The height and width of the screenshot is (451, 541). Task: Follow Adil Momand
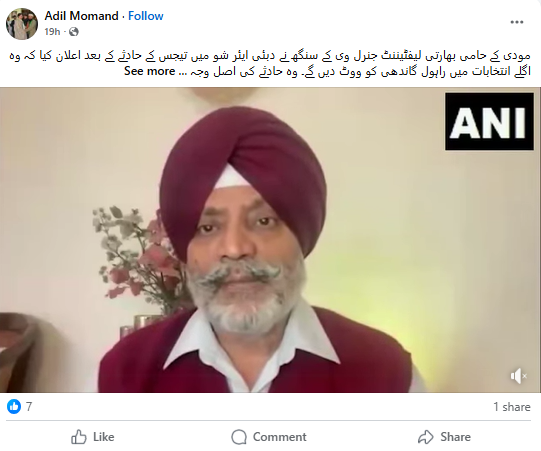146,16
